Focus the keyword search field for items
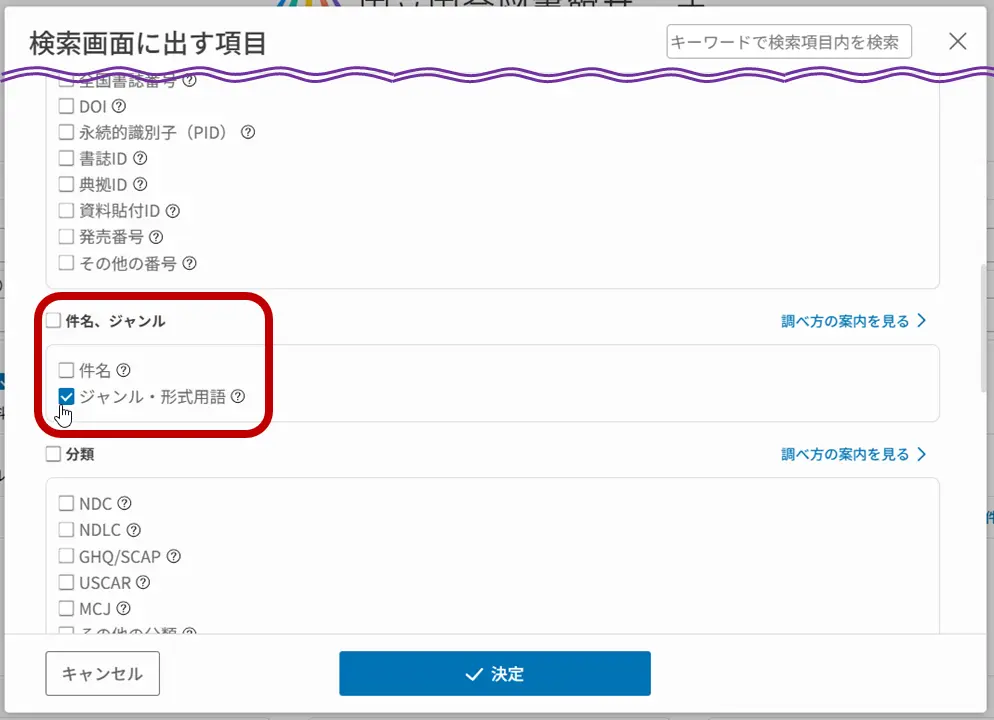This screenshot has height=720, width=994. [788, 42]
